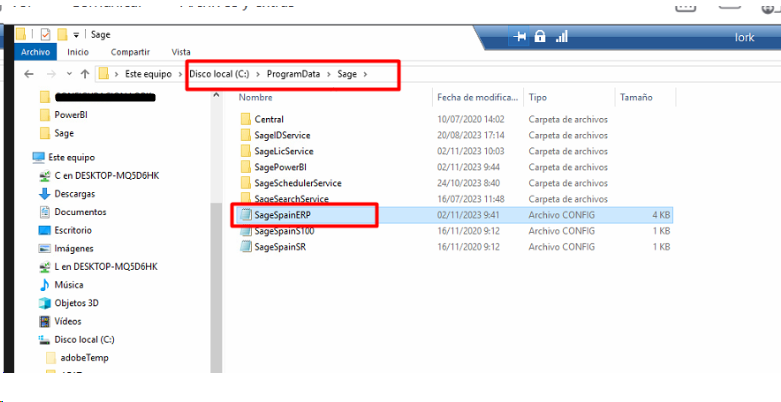Select the Central folder icon
The image size is (781, 402).
[245, 119]
